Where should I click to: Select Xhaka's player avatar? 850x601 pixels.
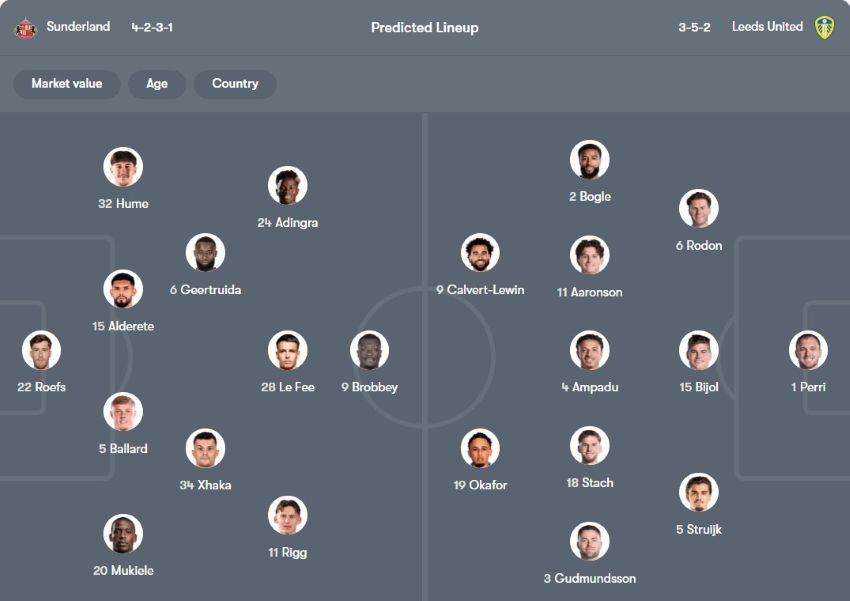pyautogui.click(x=205, y=448)
